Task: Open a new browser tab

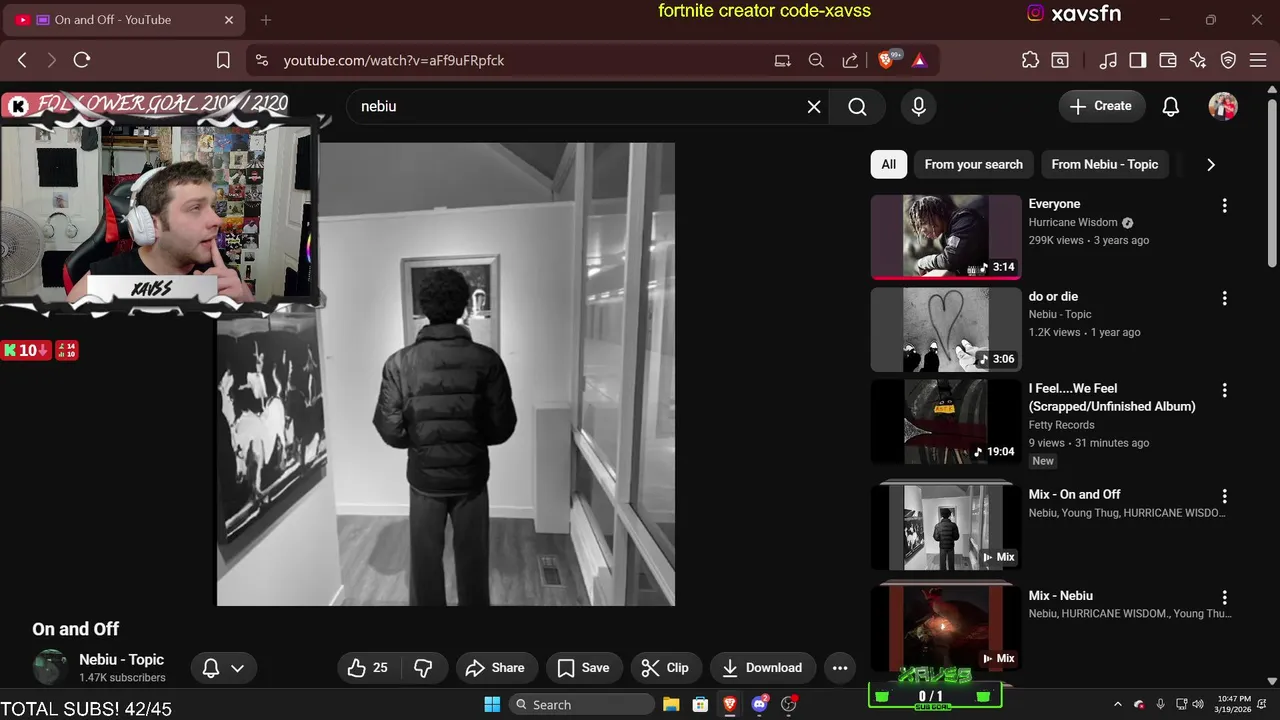Action: [x=266, y=20]
